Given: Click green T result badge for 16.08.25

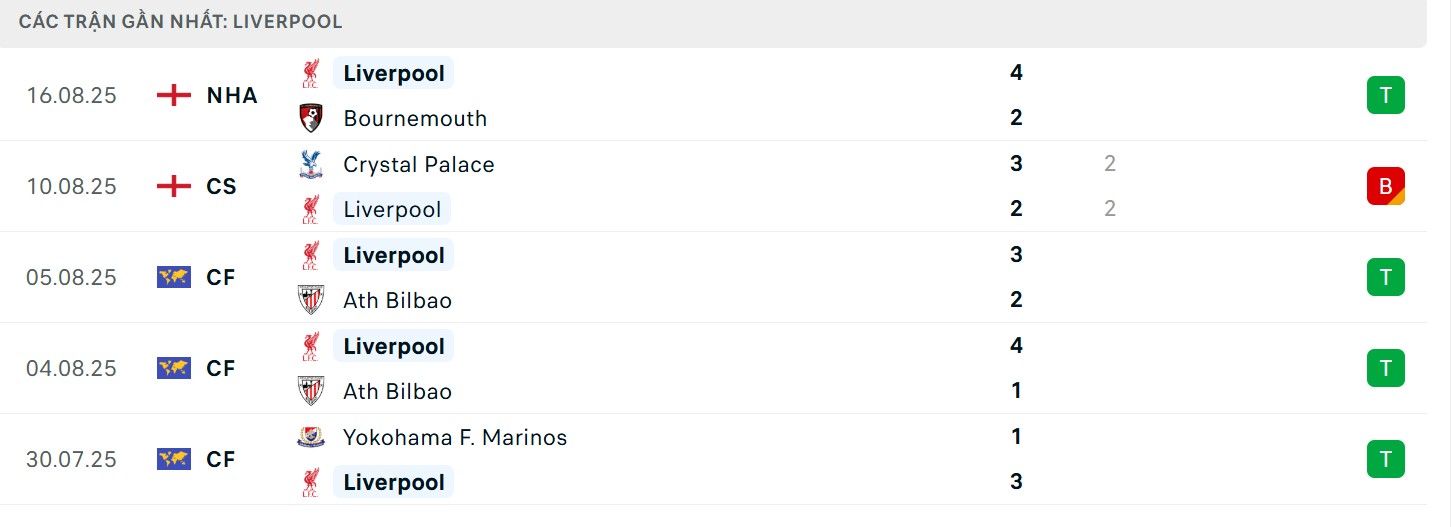Looking at the screenshot, I should click(1385, 95).
